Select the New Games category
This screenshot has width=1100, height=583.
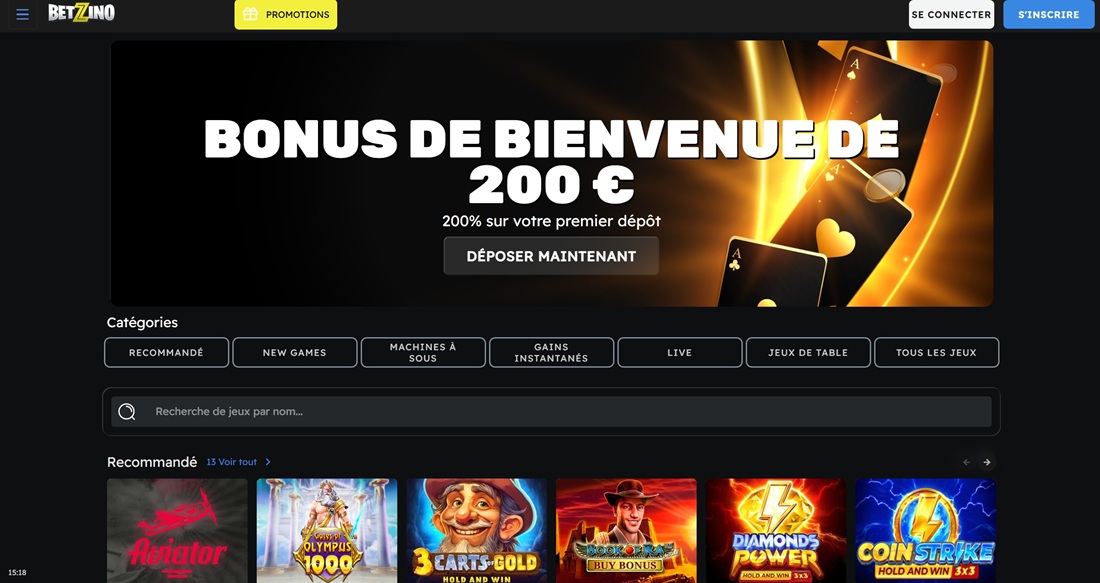295,352
